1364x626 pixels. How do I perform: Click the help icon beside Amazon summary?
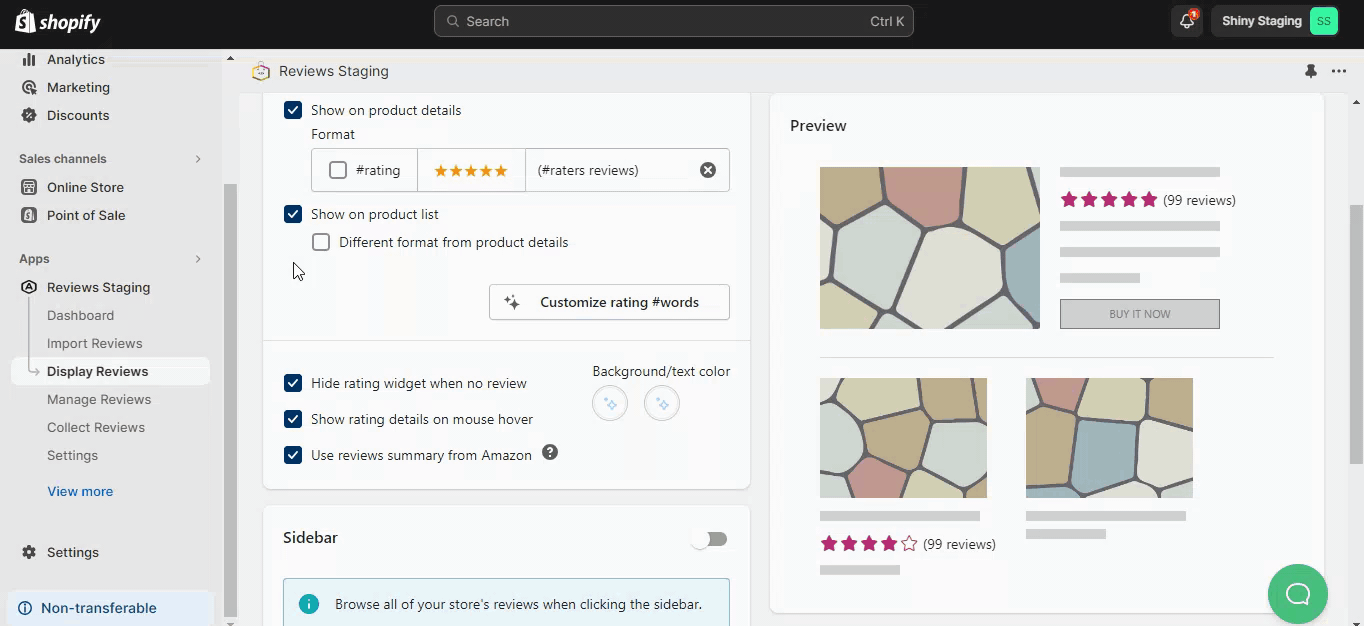pos(550,453)
